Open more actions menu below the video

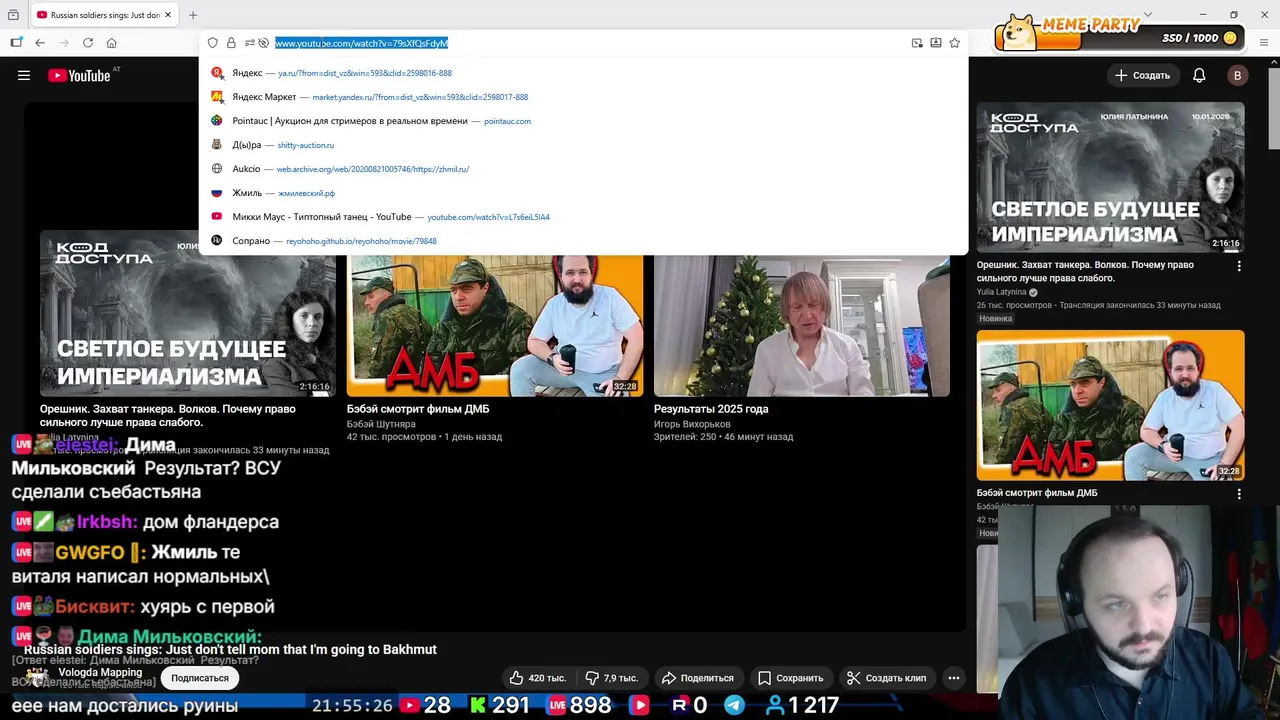[x=954, y=678]
